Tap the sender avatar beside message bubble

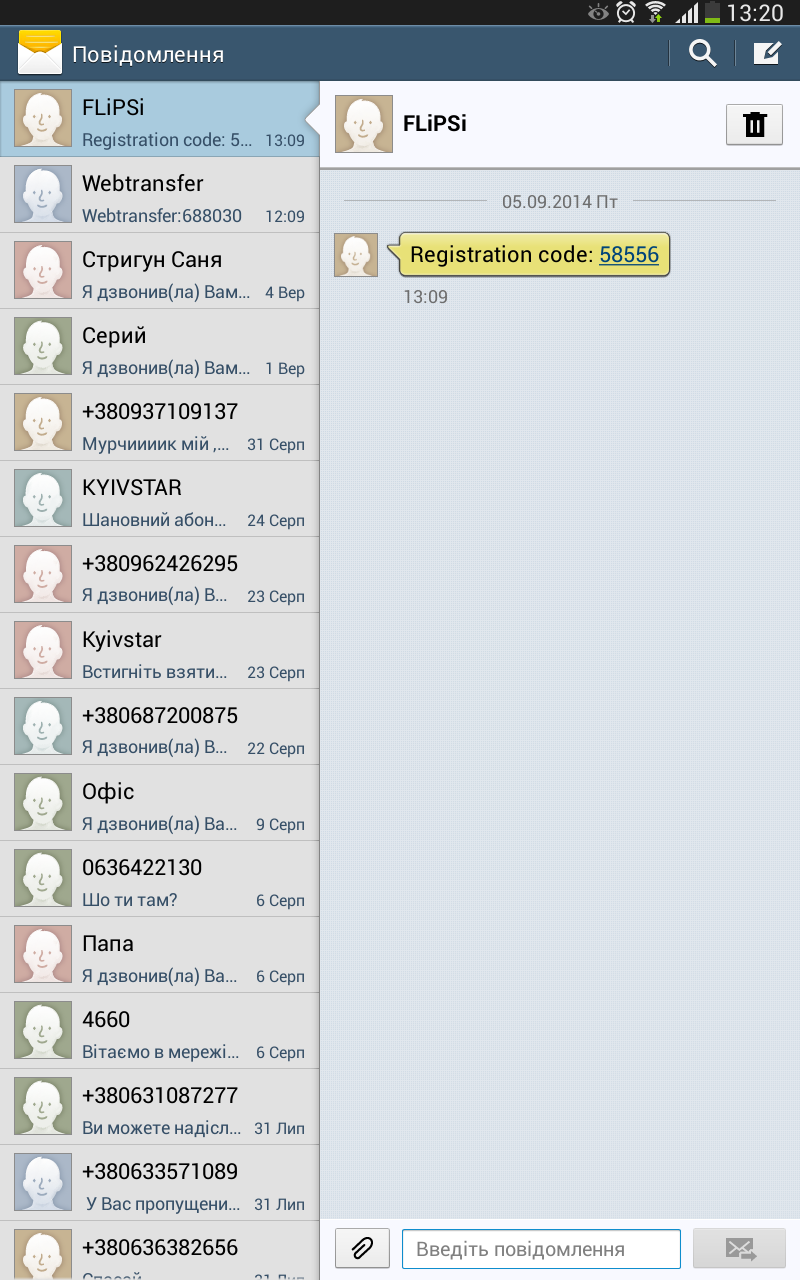(356, 255)
